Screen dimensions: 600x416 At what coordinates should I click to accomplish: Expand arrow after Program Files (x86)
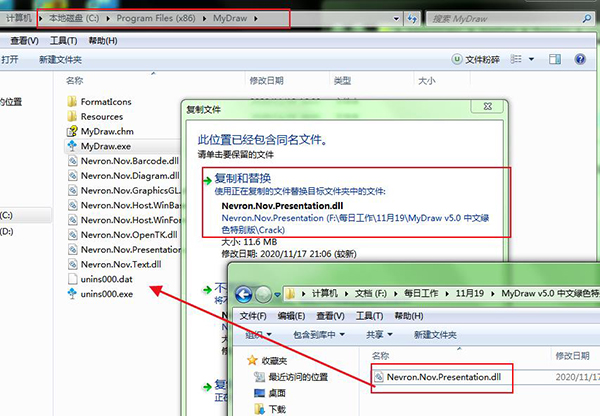tap(204, 18)
